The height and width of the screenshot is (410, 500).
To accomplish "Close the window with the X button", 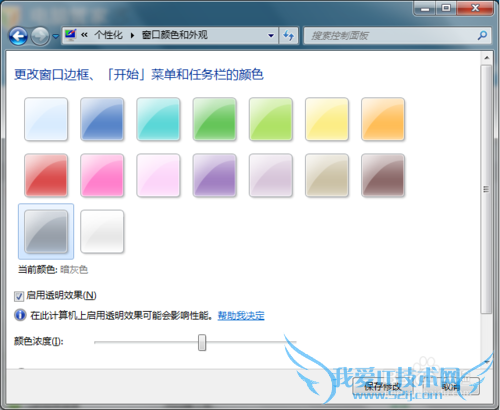I will [x=475, y=8].
